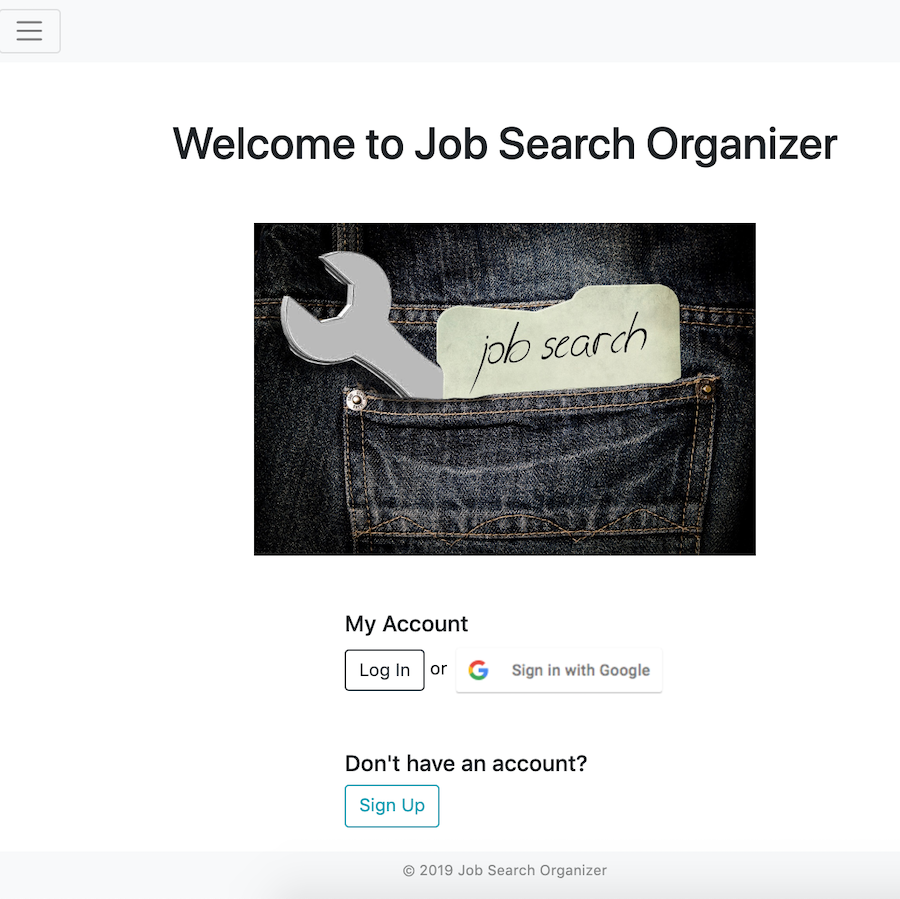Image resolution: width=900 pixels, height=899 pixels.
Task: Click the word or between login buttons
Action: pyautogui.click(x=439, y=669)
